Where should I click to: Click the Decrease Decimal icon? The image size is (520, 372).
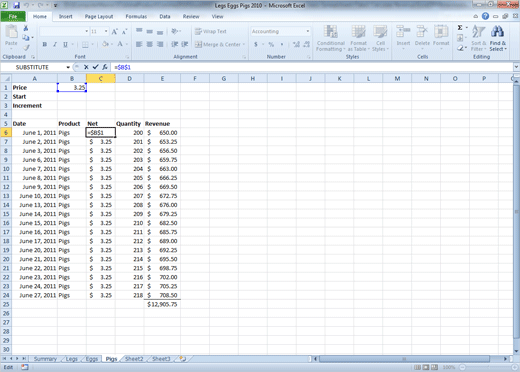pyautogui.click(x=307, y=44)
